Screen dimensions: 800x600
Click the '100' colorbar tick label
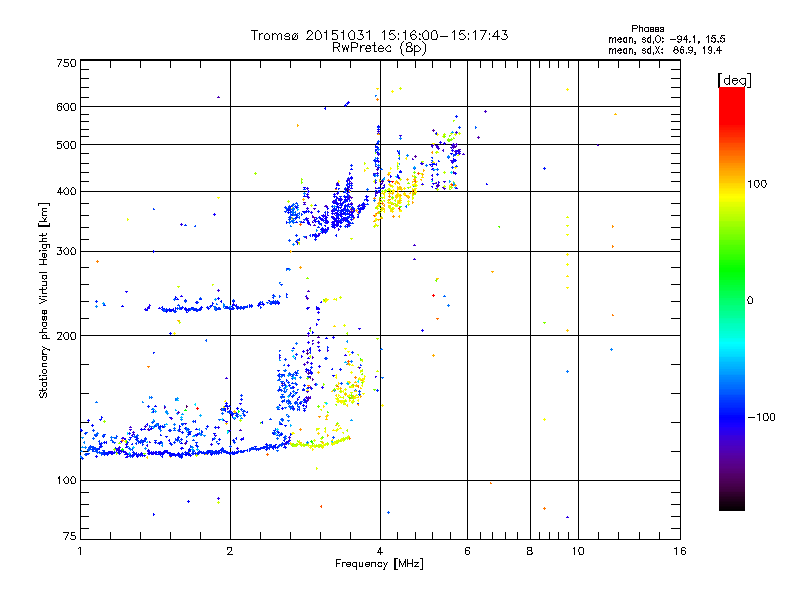757,184
